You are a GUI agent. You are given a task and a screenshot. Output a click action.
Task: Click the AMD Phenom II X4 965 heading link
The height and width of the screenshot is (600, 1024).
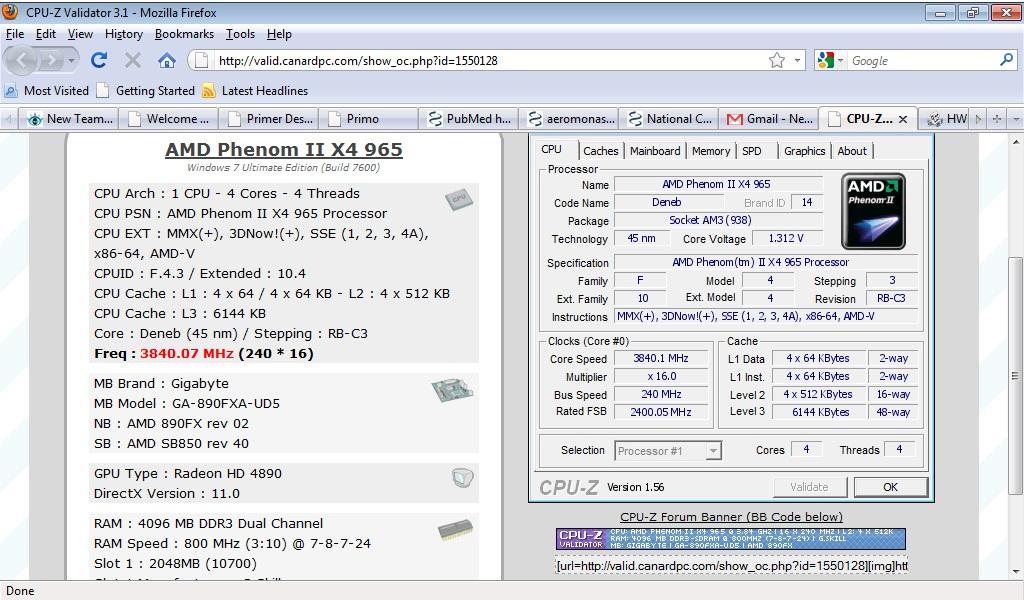(x=284, y=150)
